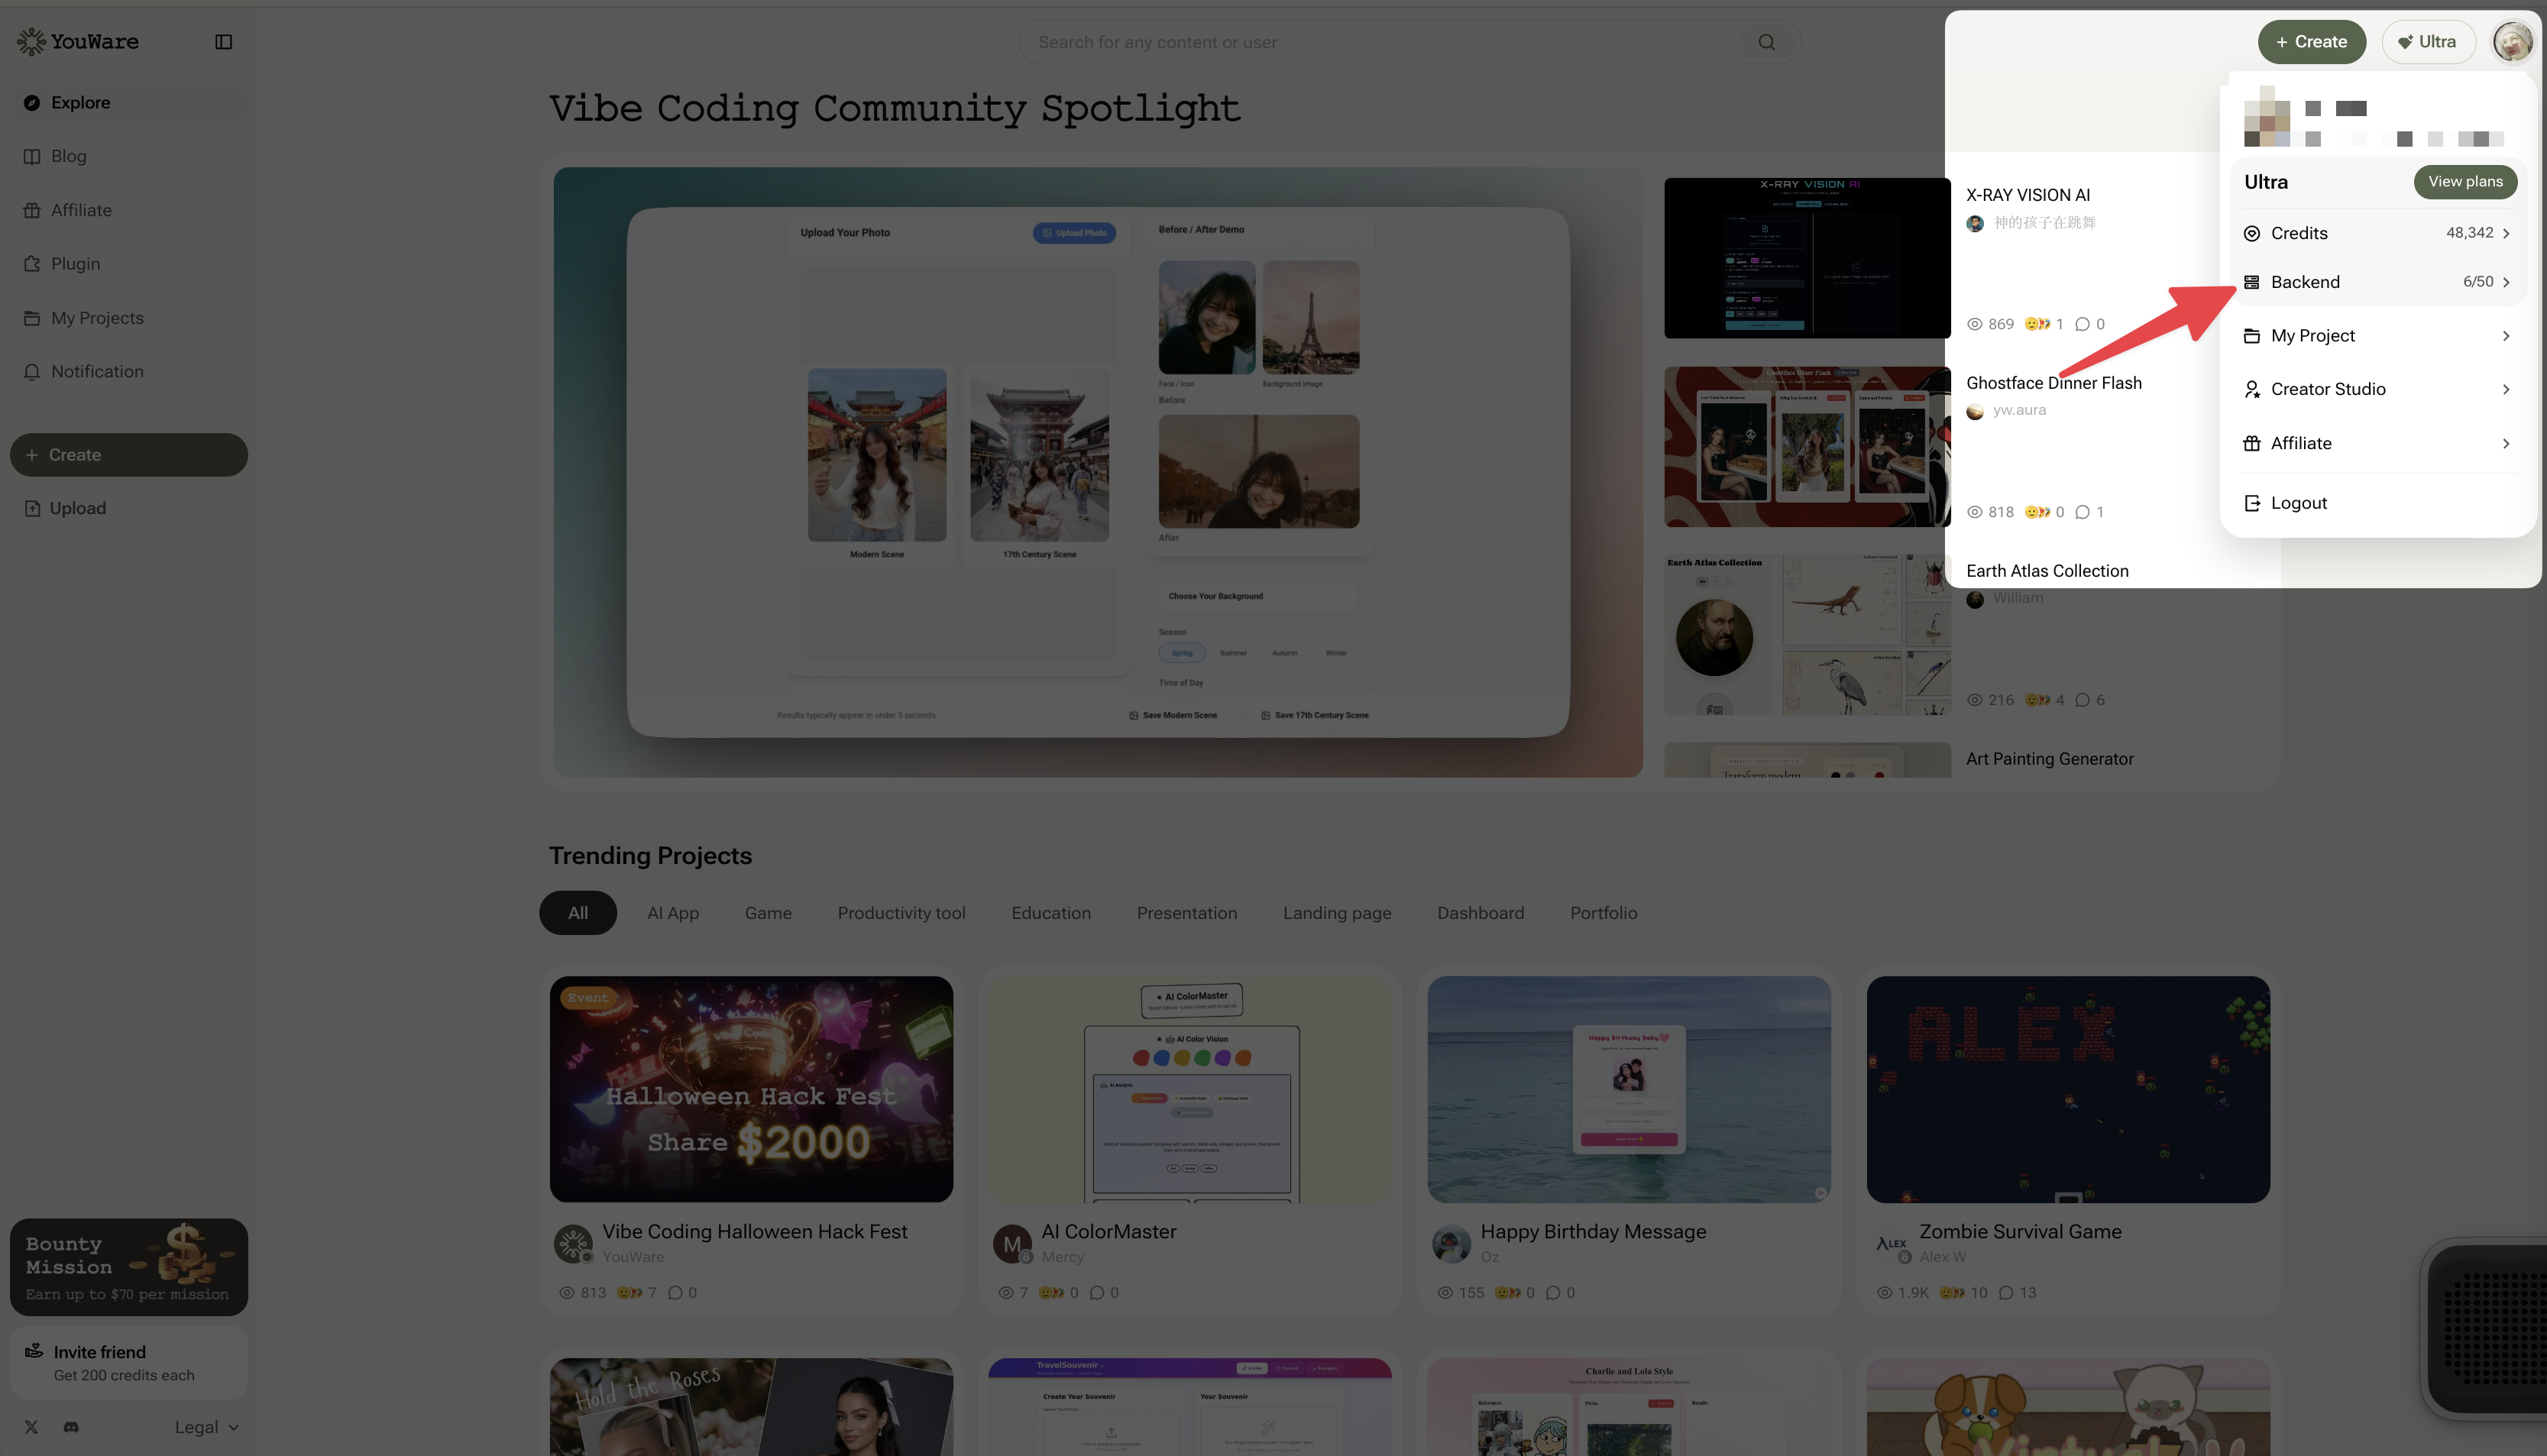2547x1456 pixels.
Task: Open the Zombie Survival Game thumbnail
Action: tap(2067, 1089)
